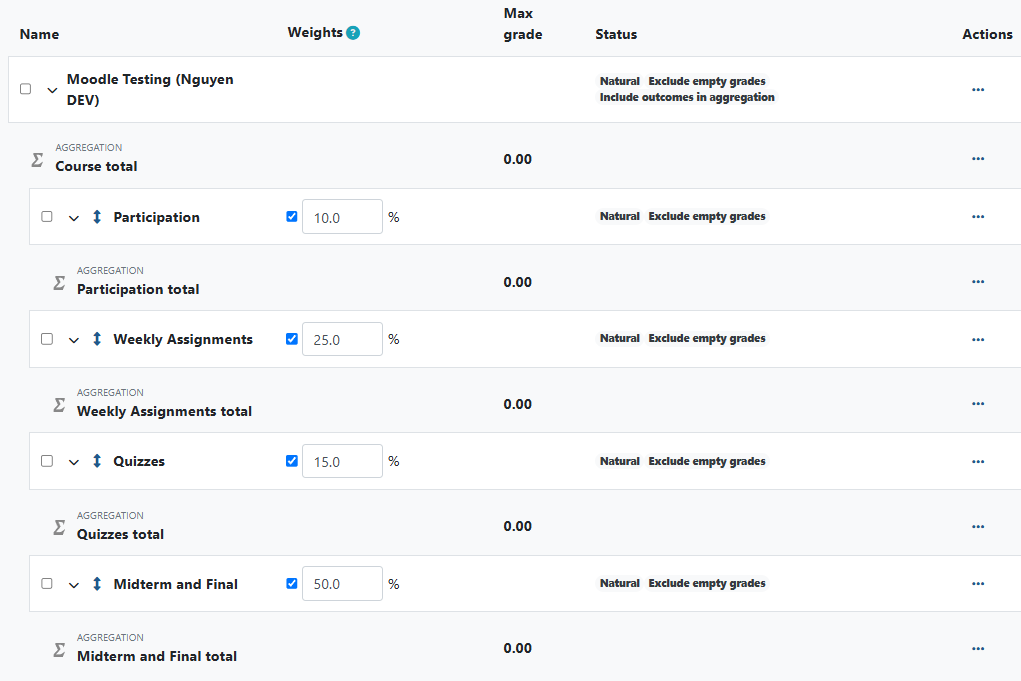This screenshot has height=681, width=1021.
Task: Expand the Weekly Assignments category
Action: point(72,339)
